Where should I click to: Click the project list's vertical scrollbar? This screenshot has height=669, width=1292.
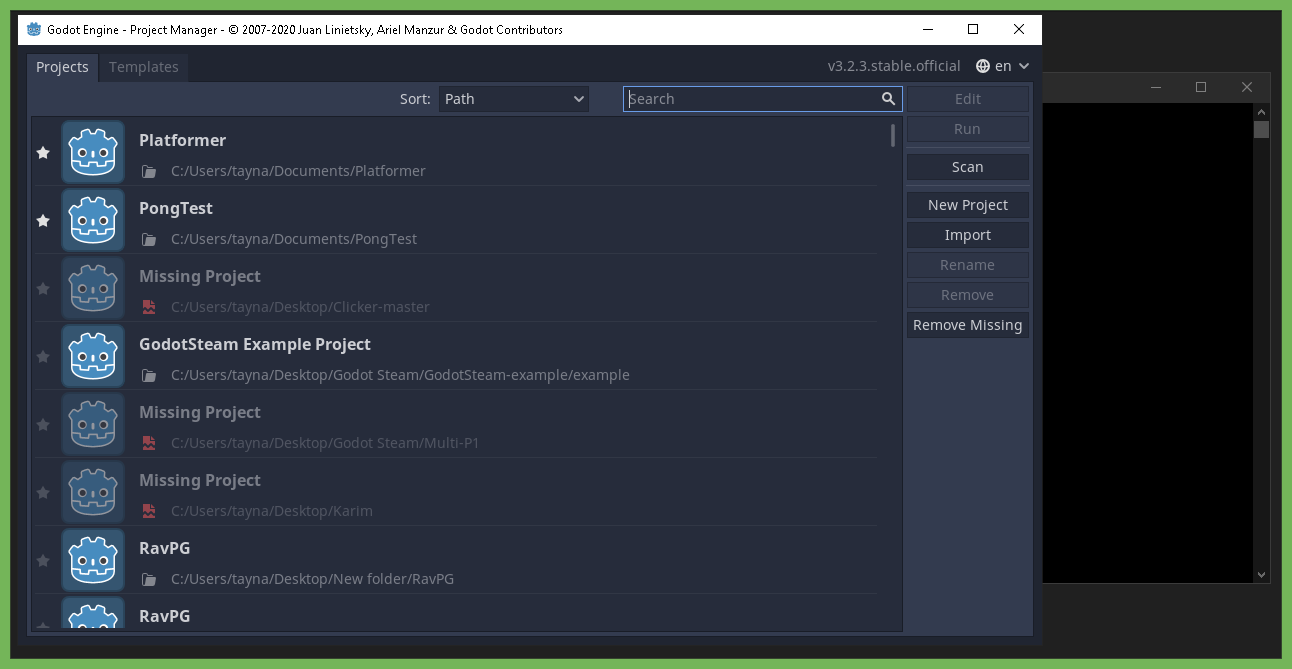click(x=893, y=135)
